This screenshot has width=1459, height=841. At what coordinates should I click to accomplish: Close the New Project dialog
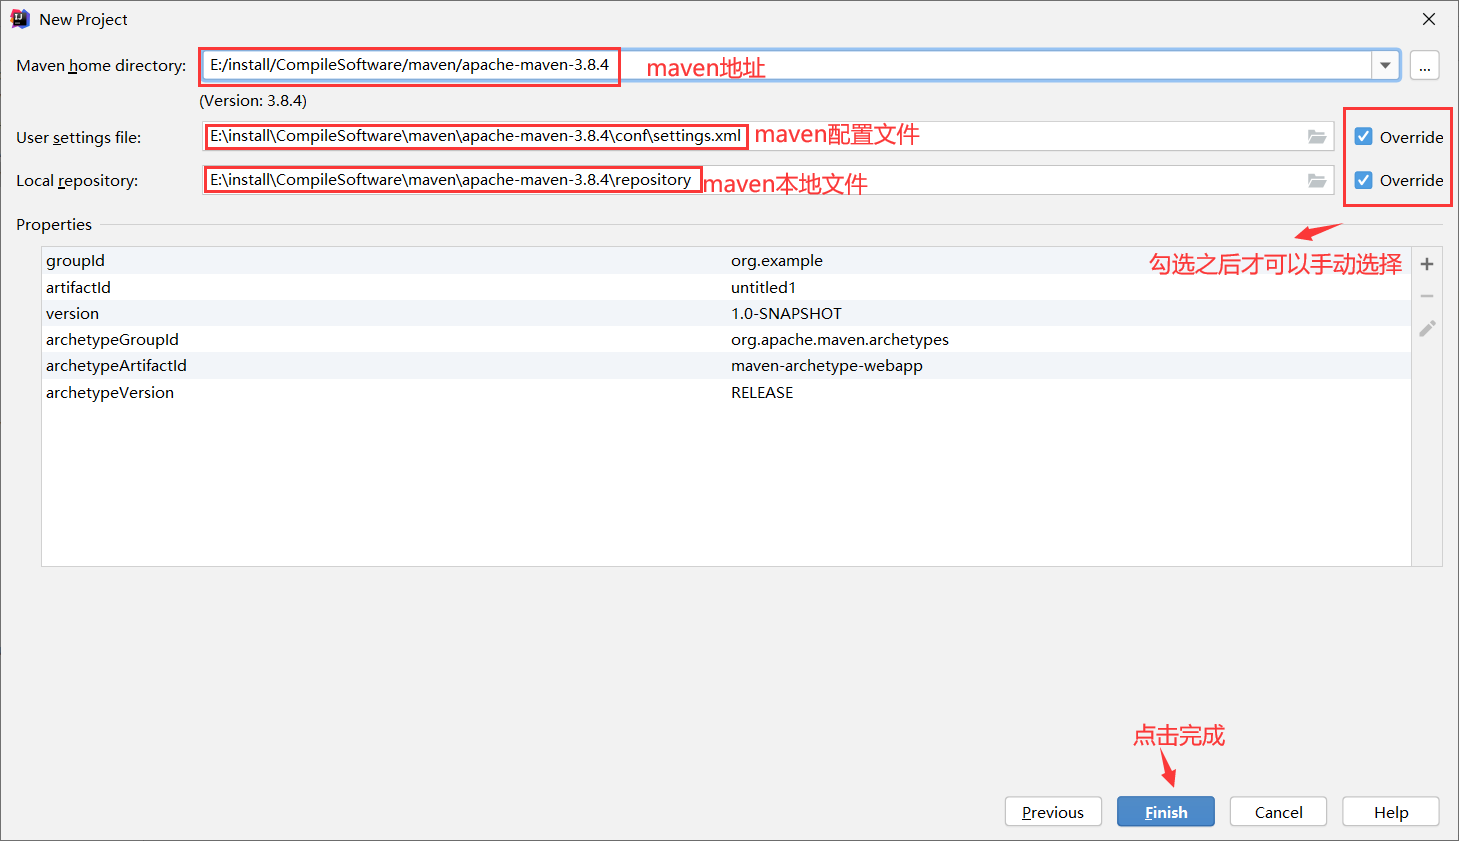[1429, 19]
